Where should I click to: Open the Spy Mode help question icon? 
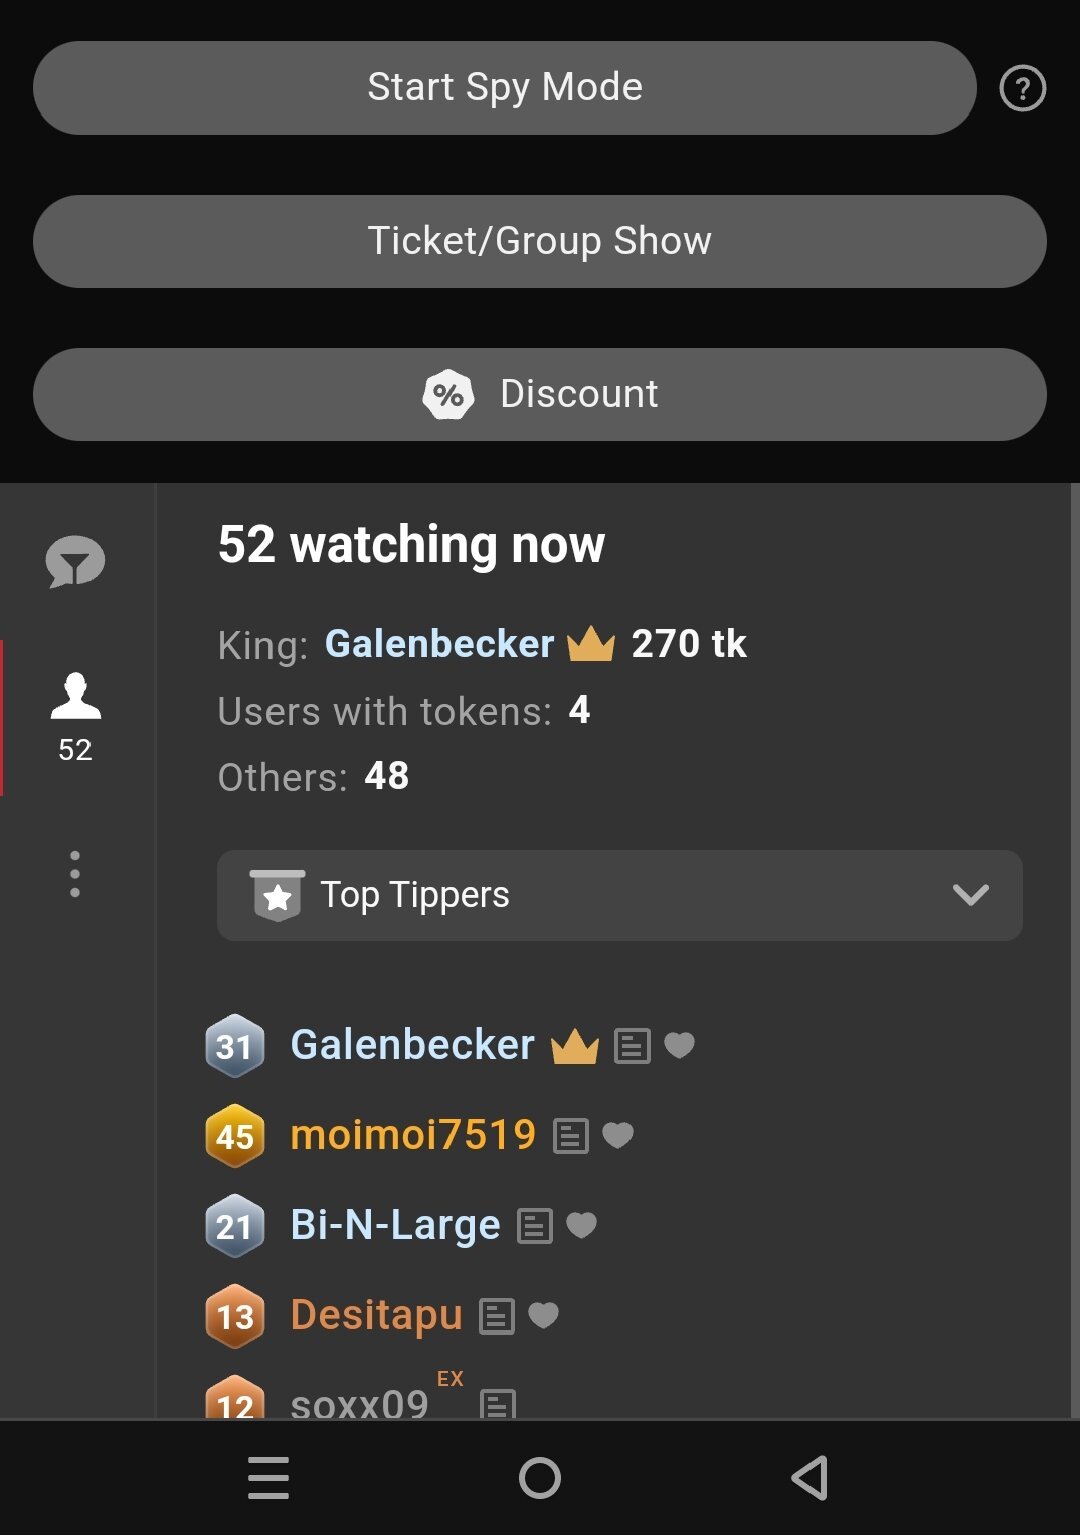click(x=1022, y=88)
